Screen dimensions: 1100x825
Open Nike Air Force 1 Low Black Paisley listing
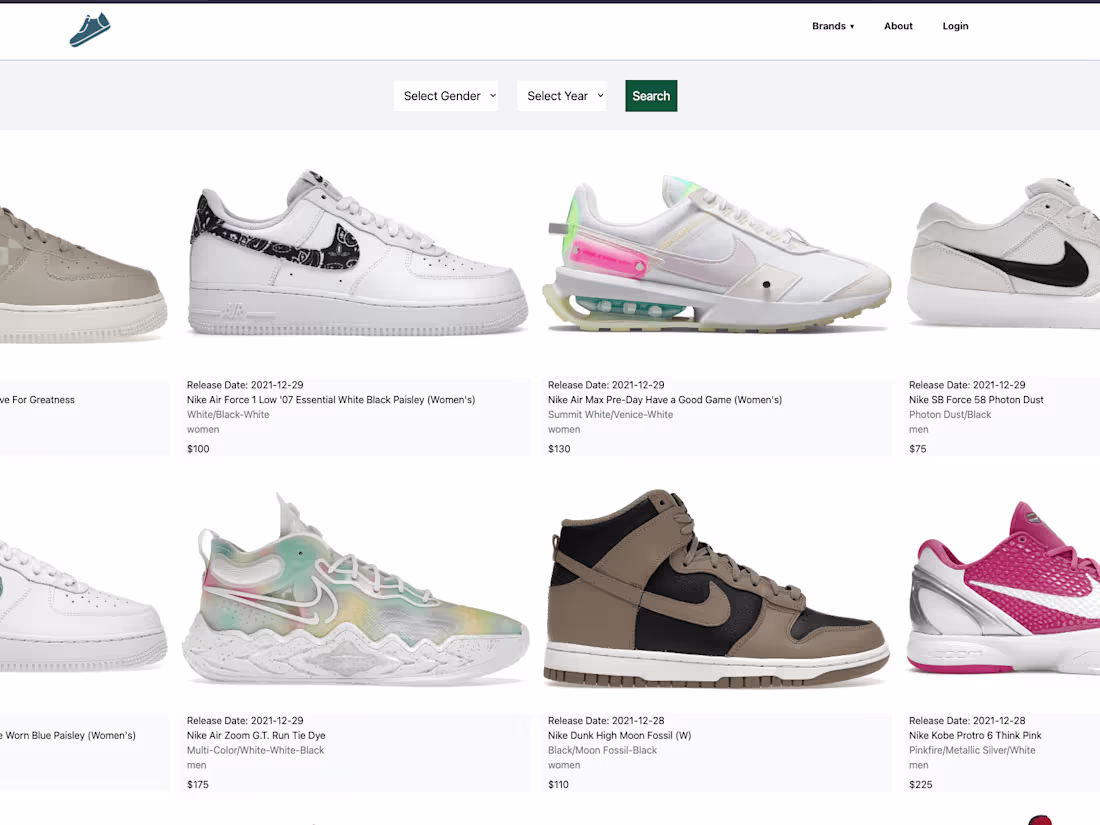[330, 399]
